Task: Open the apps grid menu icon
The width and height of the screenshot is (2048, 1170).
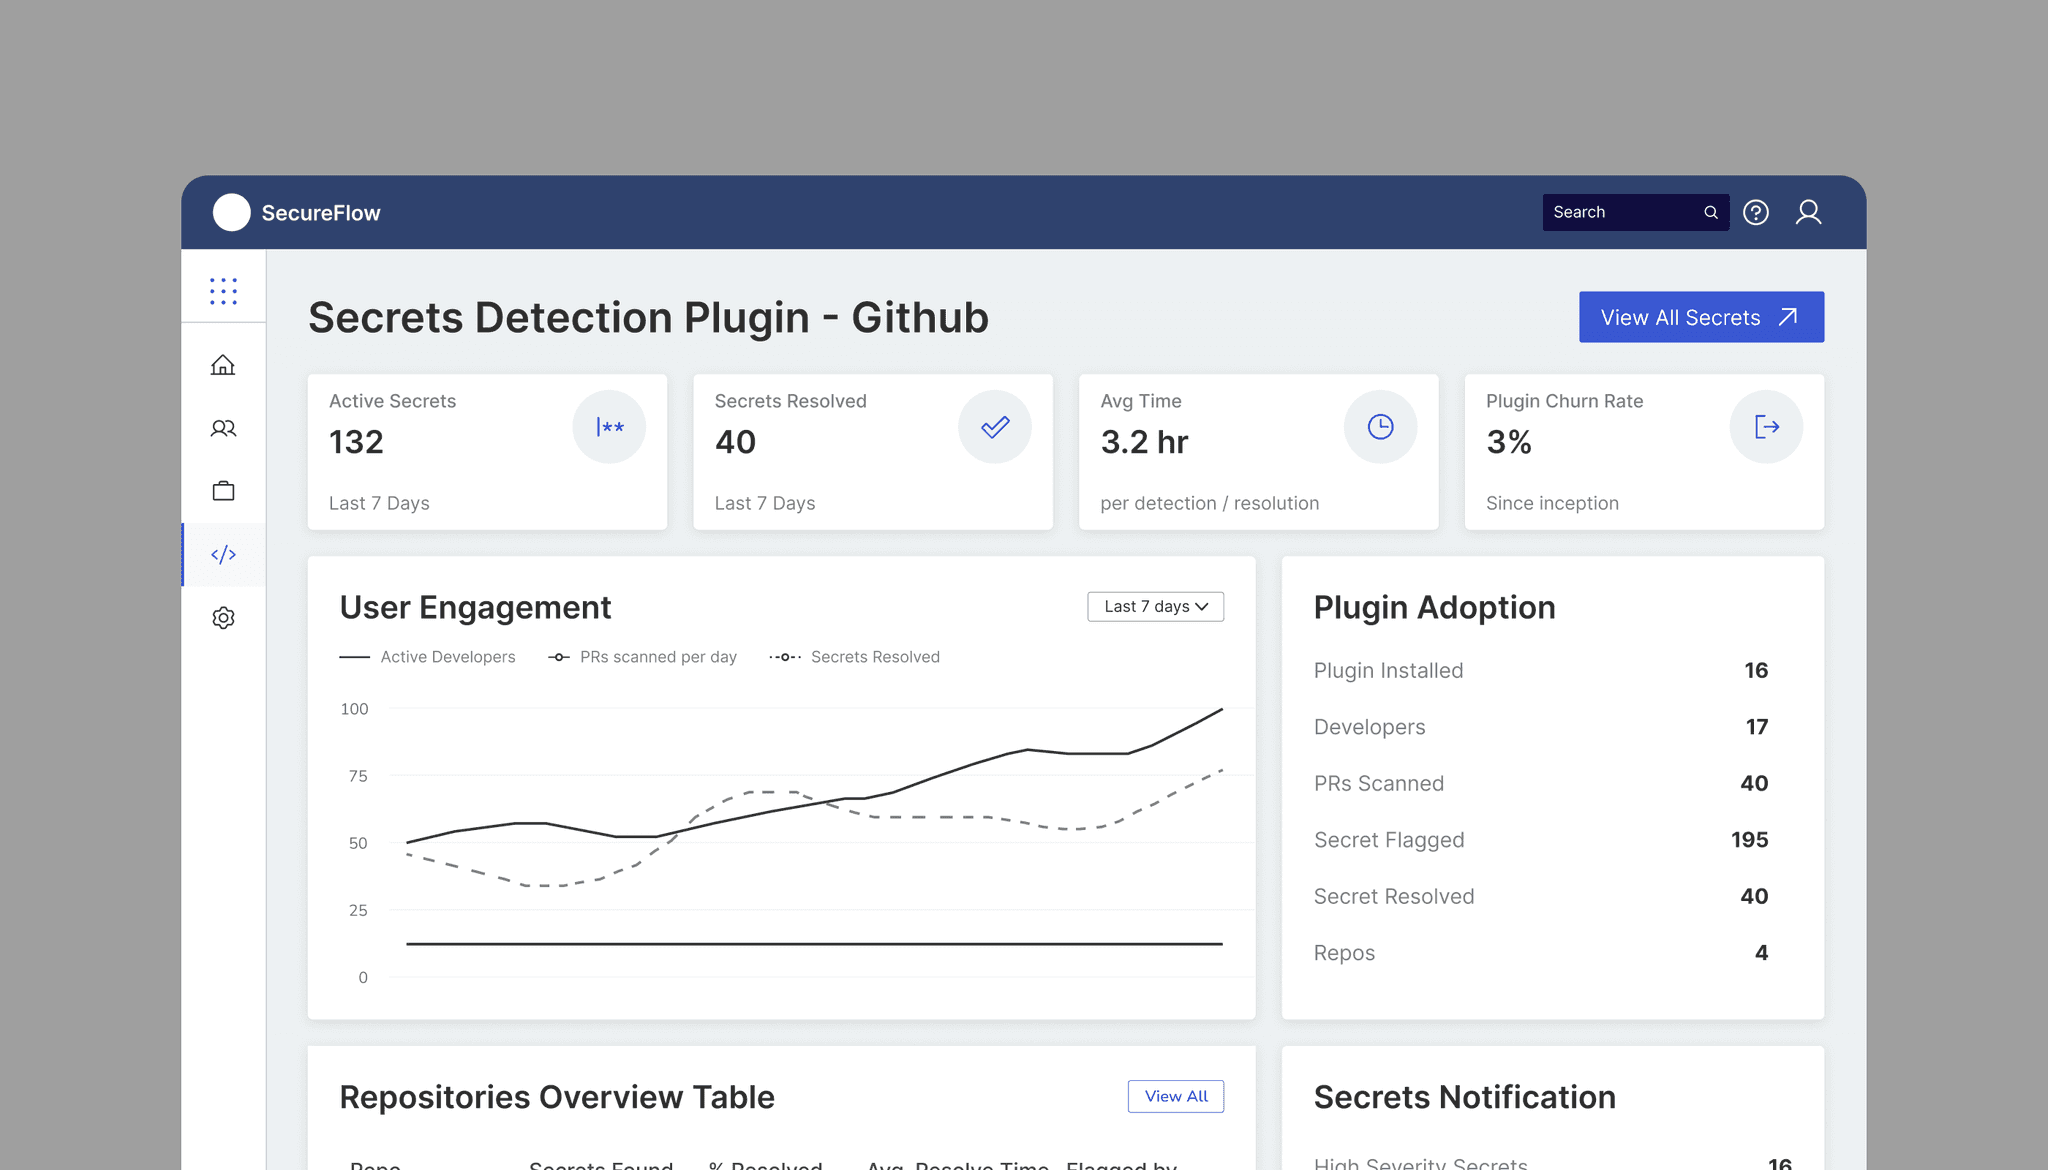Action: pyautogui.click(x=223, y=291)
